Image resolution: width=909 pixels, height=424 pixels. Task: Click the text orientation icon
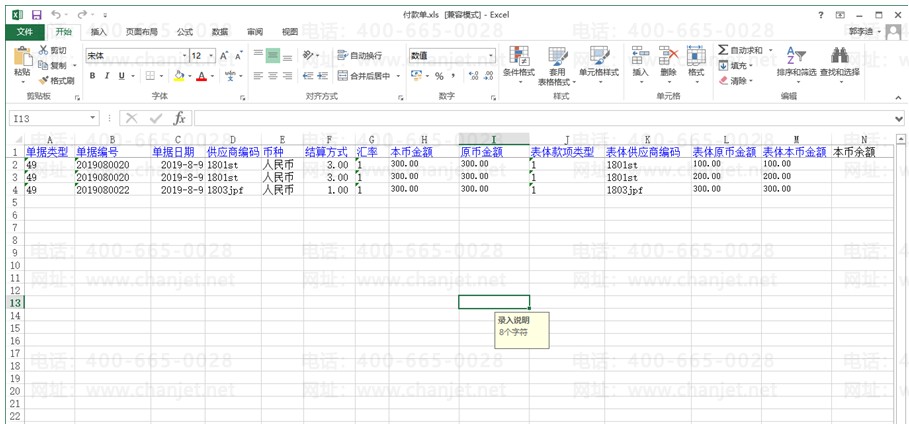pos(308,56)
